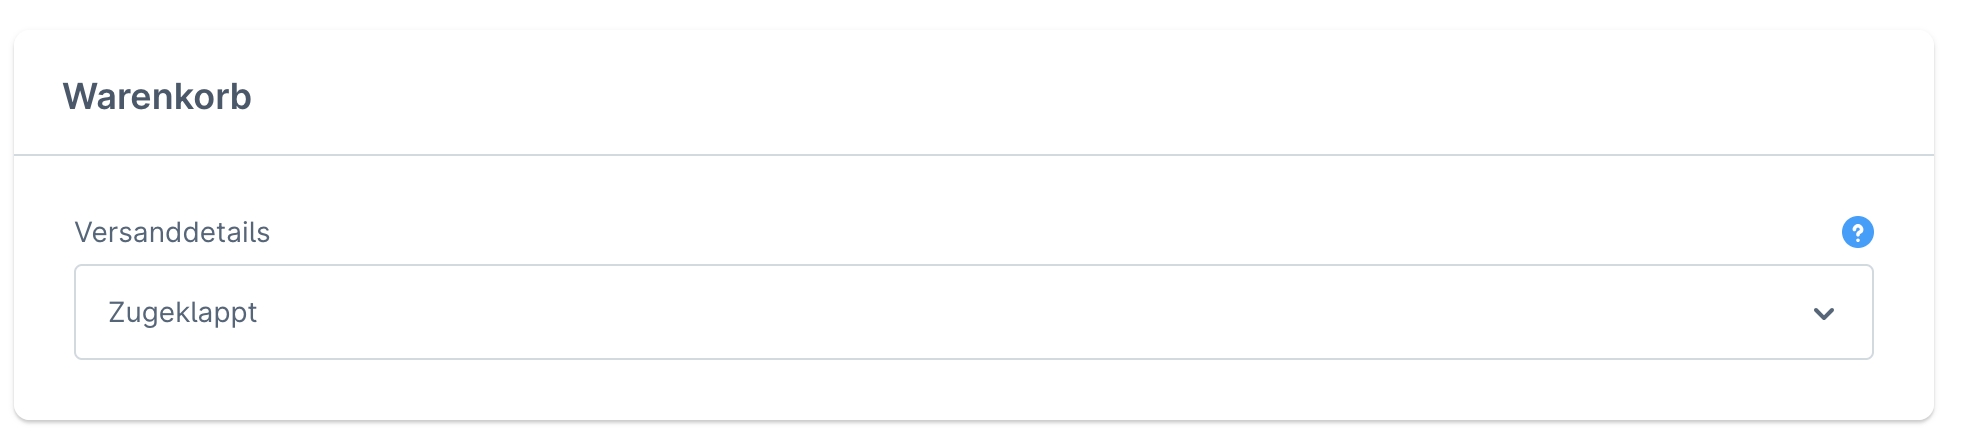1962x446 pixels.
Task: Open the Versanddetails dropdown
Action: pyautogui.click(x=973, y=312)
